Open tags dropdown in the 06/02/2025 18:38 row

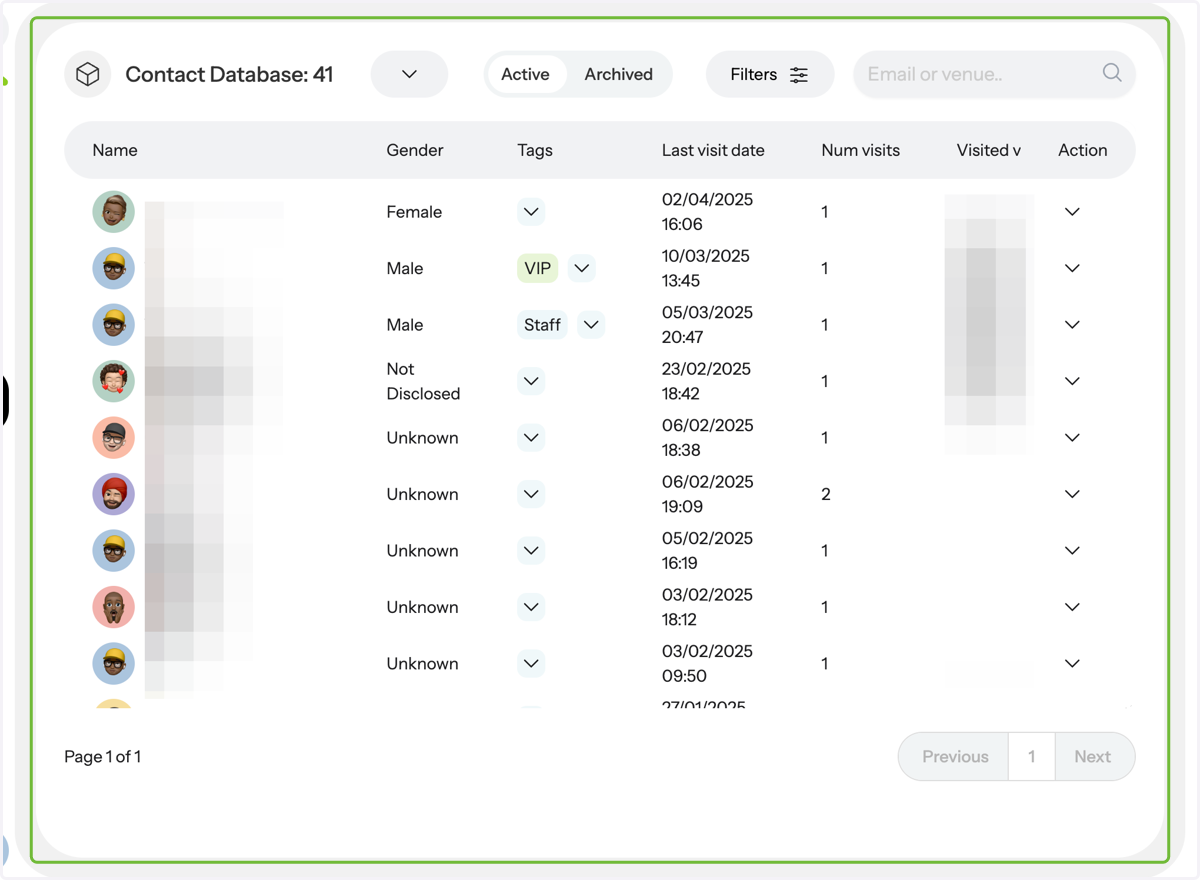(531, 438)
